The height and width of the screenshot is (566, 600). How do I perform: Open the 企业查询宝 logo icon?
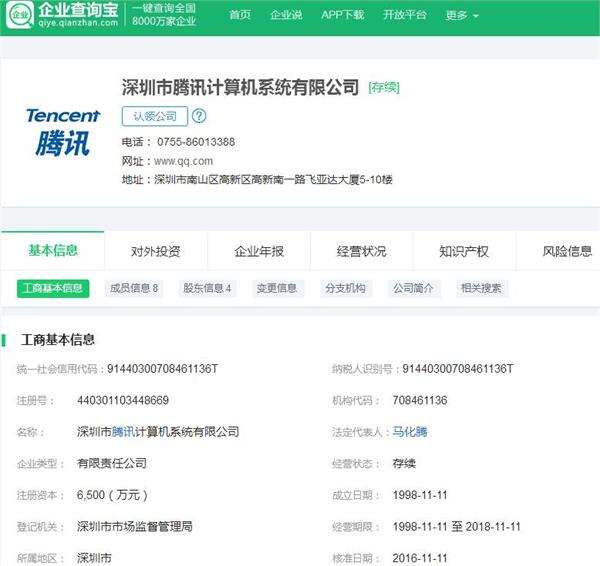coord(20,15)
